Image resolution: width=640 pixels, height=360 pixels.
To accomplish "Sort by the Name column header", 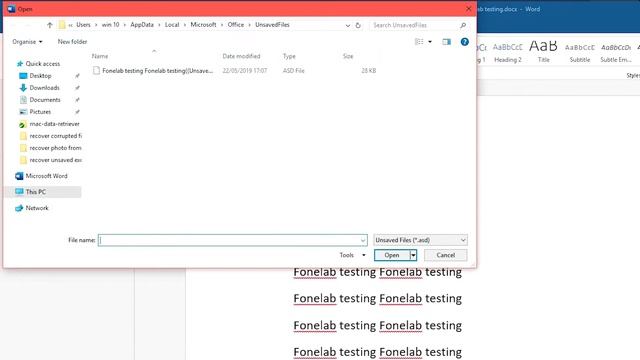I will click(x=100, y=56).
